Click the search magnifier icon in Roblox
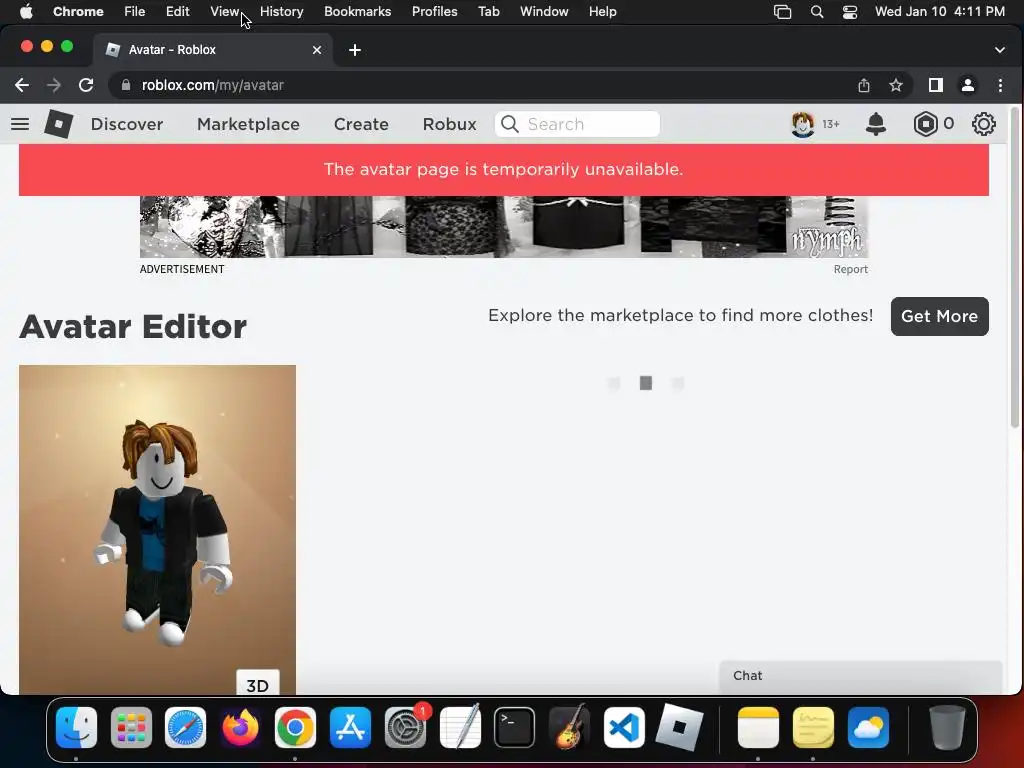The width and height of the screenshot is (1024, 768). 510,124
